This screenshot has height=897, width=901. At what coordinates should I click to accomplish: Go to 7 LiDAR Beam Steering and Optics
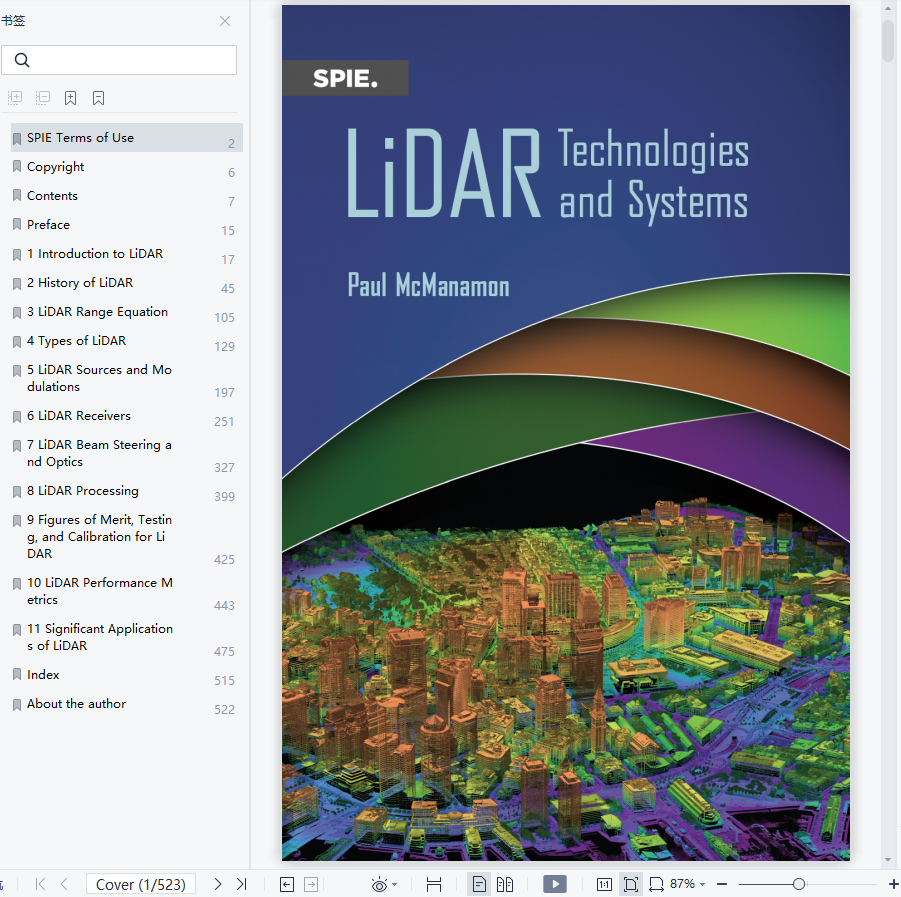(x=127, y=453)
